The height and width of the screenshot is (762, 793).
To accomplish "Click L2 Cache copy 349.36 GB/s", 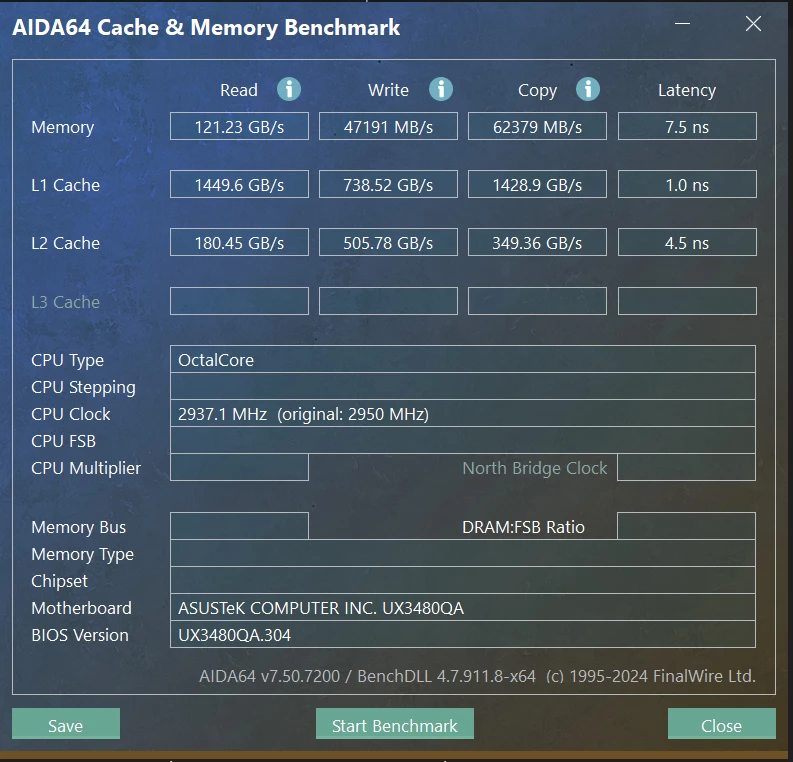I will [537, 243].
